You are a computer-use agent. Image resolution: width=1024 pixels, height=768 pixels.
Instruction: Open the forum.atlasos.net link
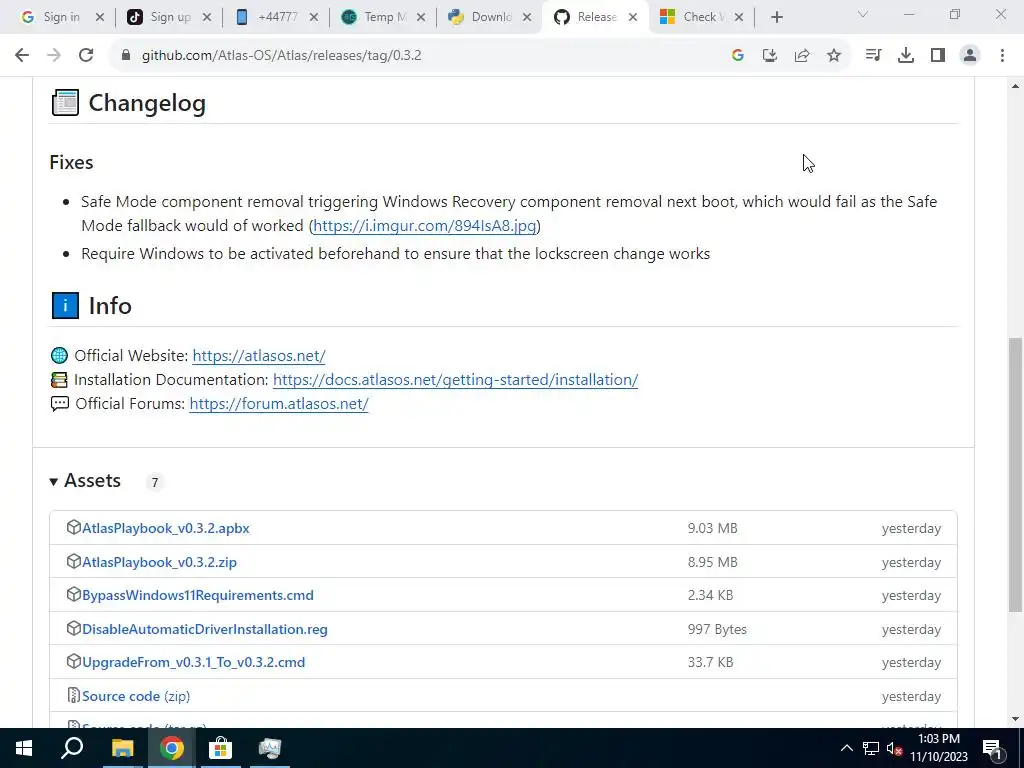click(279, 404)
